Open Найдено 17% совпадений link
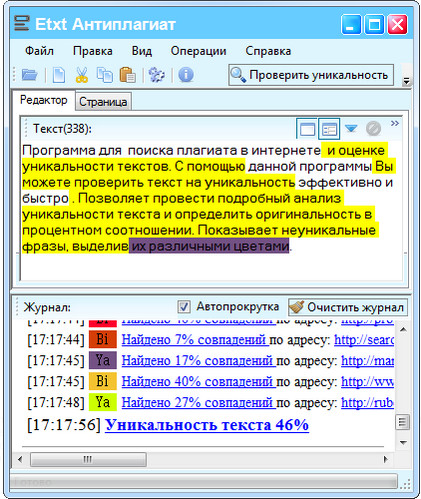Screen dimensions: 421x499 click(199, 360)
